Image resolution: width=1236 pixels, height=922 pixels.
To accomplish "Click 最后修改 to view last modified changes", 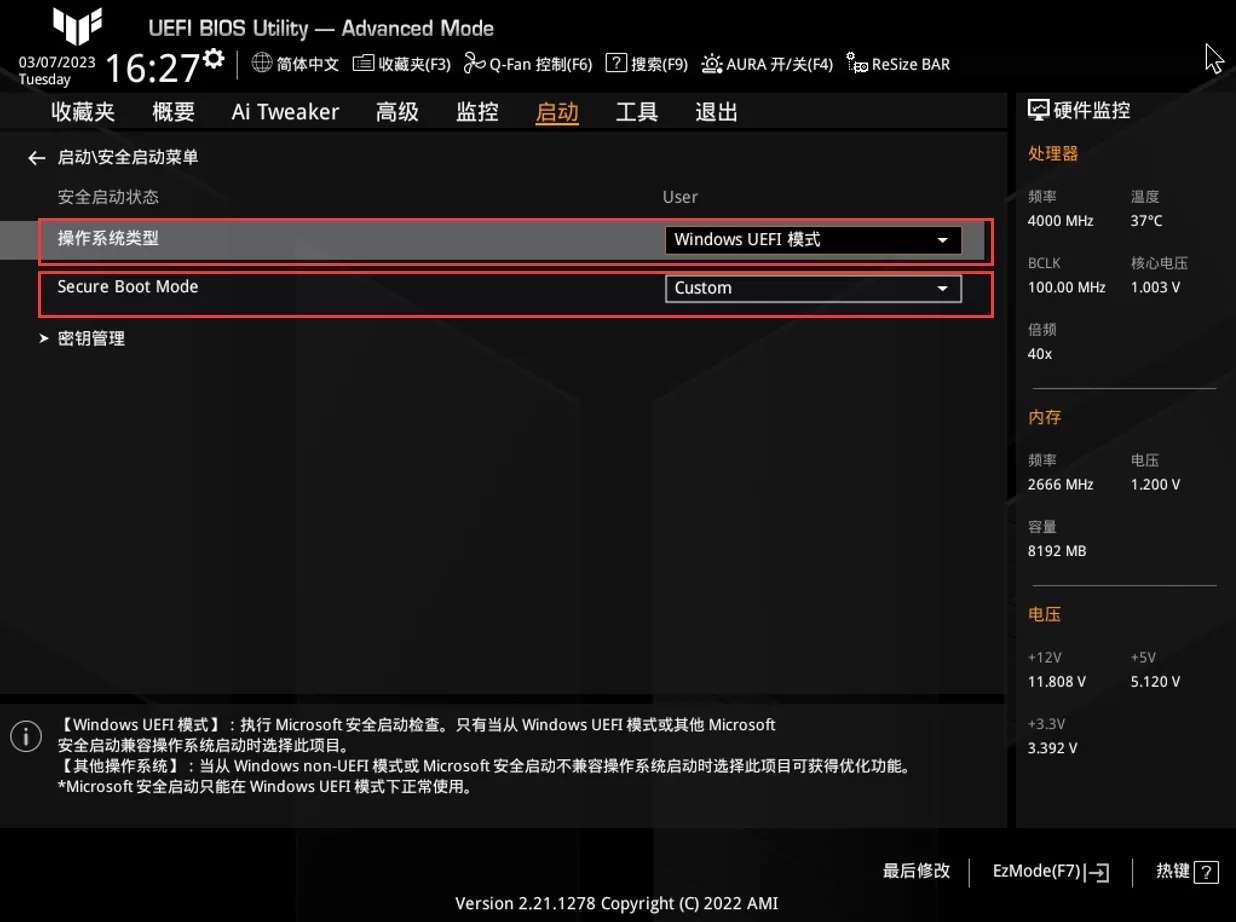I will 916,872.
